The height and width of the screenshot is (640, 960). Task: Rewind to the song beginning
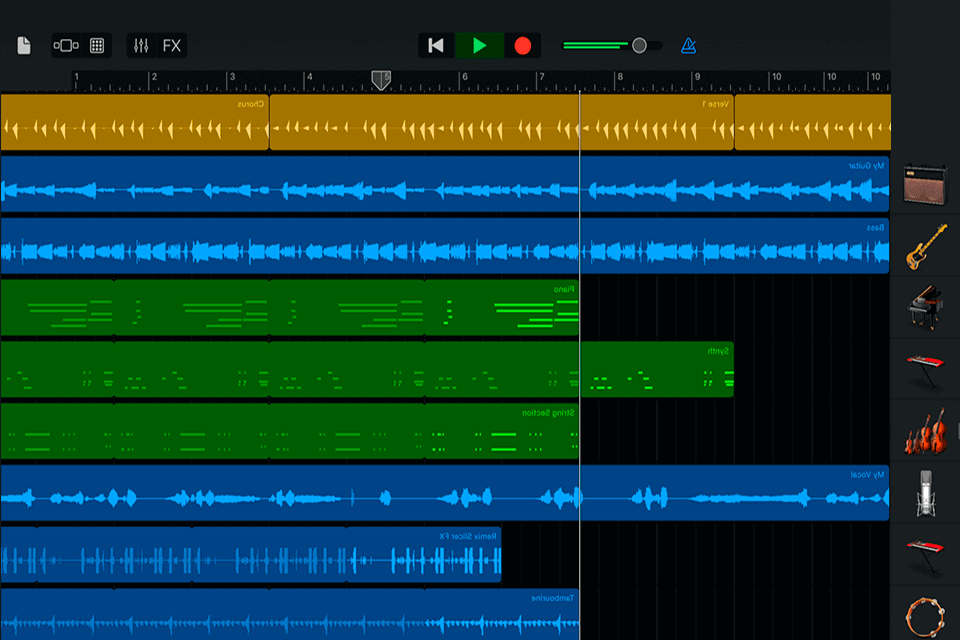[x=436, y=45]
